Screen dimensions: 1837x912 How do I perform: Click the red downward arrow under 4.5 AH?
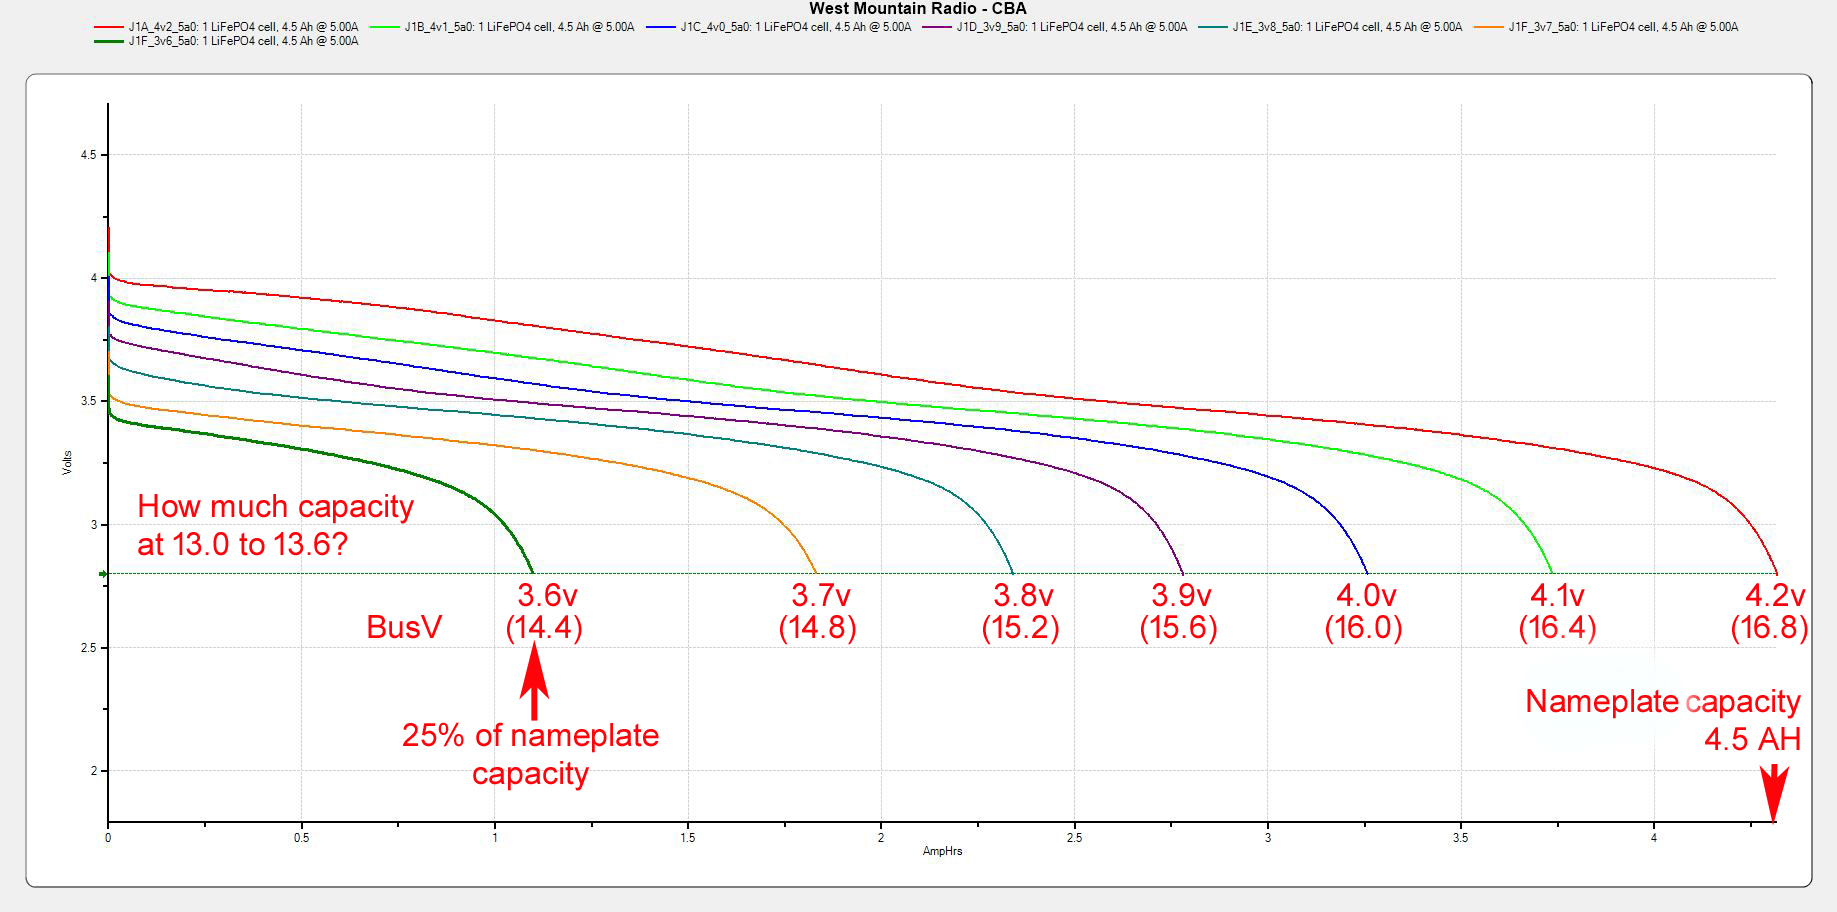click(x=1774, y=792)
